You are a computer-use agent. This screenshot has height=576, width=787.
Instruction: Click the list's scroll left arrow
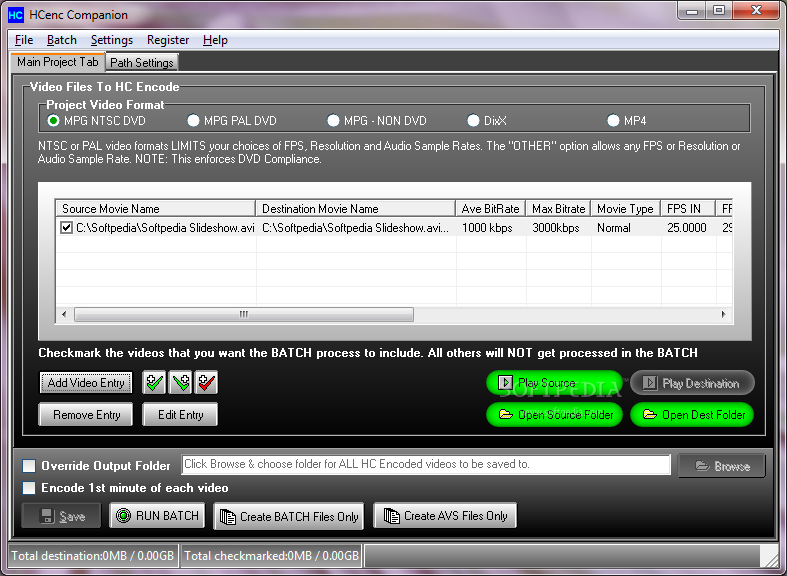click(64, 315)
